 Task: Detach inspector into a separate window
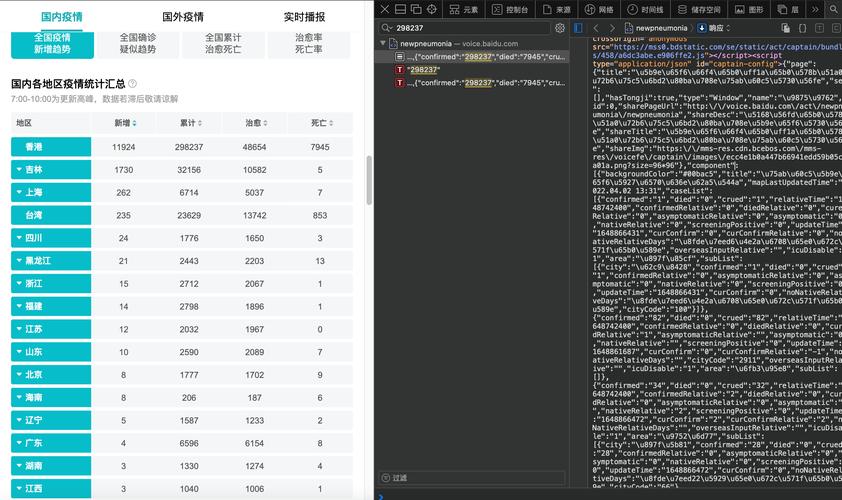click(x=416, y=9)
